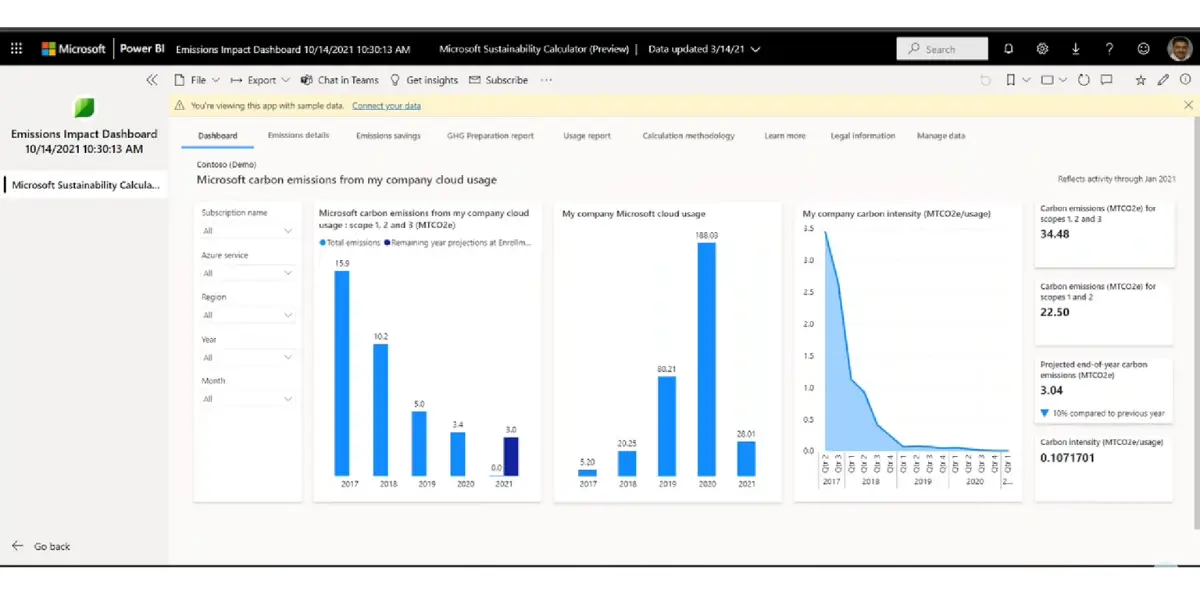Open the Subscription name dropdown
The width and height of the screenshot is (1200, 600).
point(247,231)
